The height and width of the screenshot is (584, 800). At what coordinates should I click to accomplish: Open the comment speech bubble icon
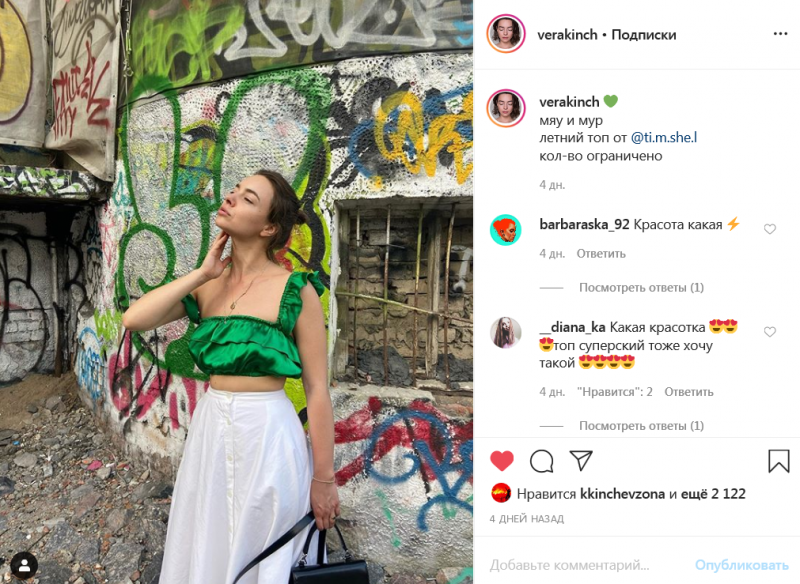(541, 461)
